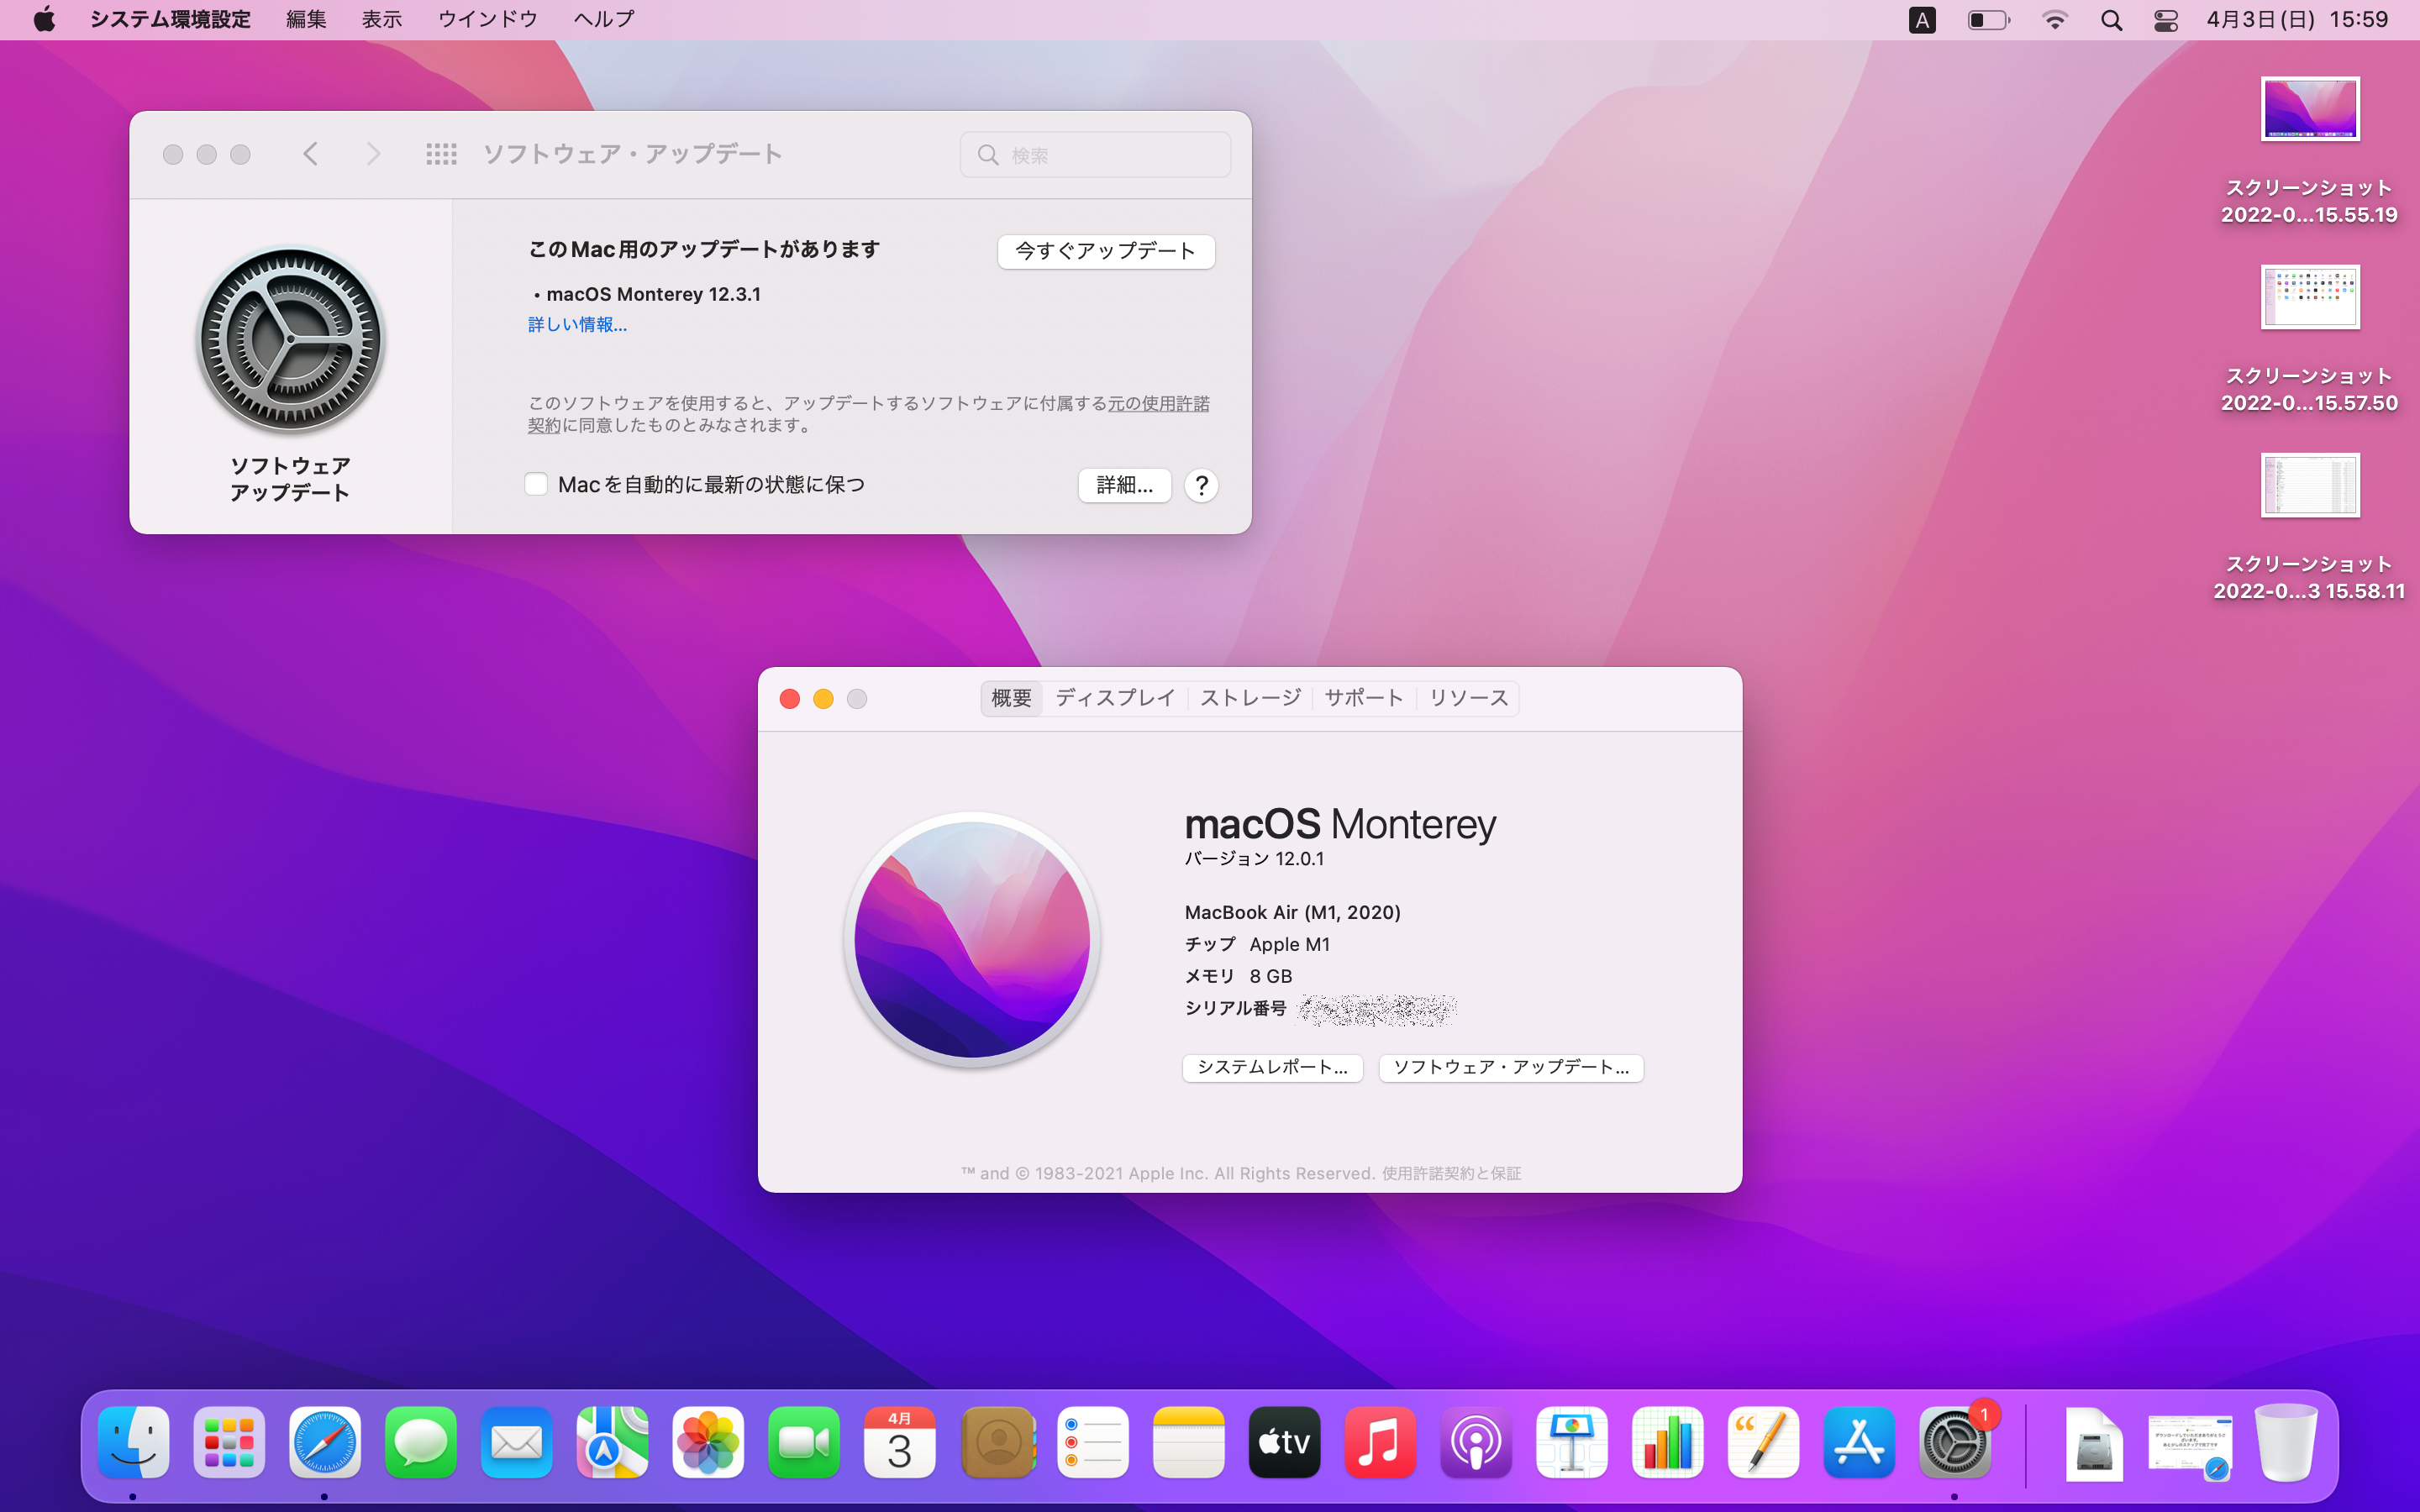This screenshot has height=1512, width=2420.
Task: Open 編集 menu
Action: click(x=306, y=19)
